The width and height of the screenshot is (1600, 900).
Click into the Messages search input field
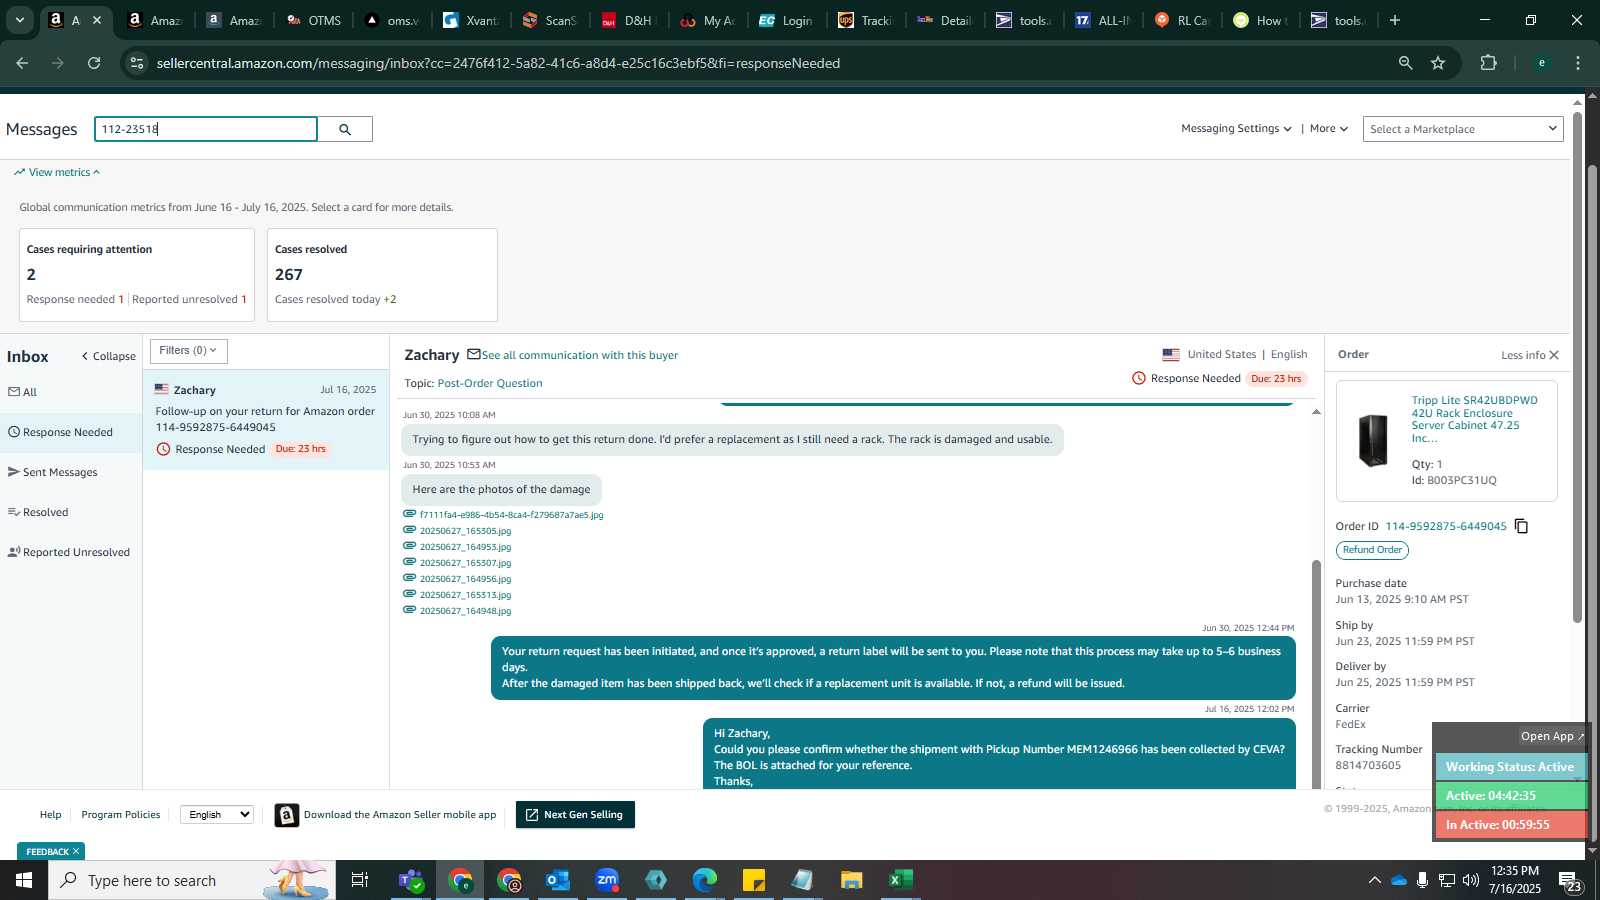point(206,129)
